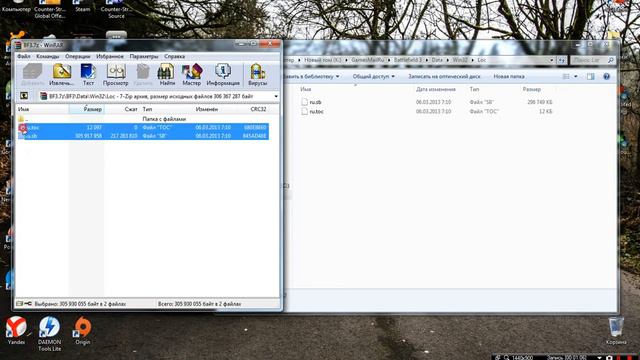
Task: Sort WinRAR list by Размер column
Action: pos(87,109)
